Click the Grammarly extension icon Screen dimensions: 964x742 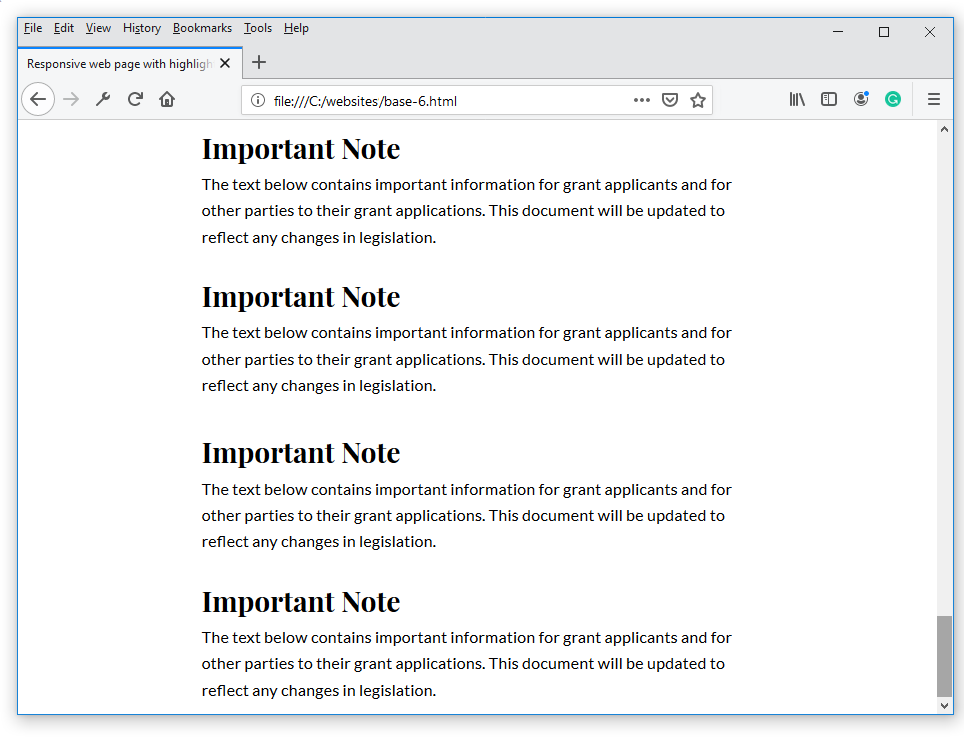pyautogui.click(x=893, y=99)
